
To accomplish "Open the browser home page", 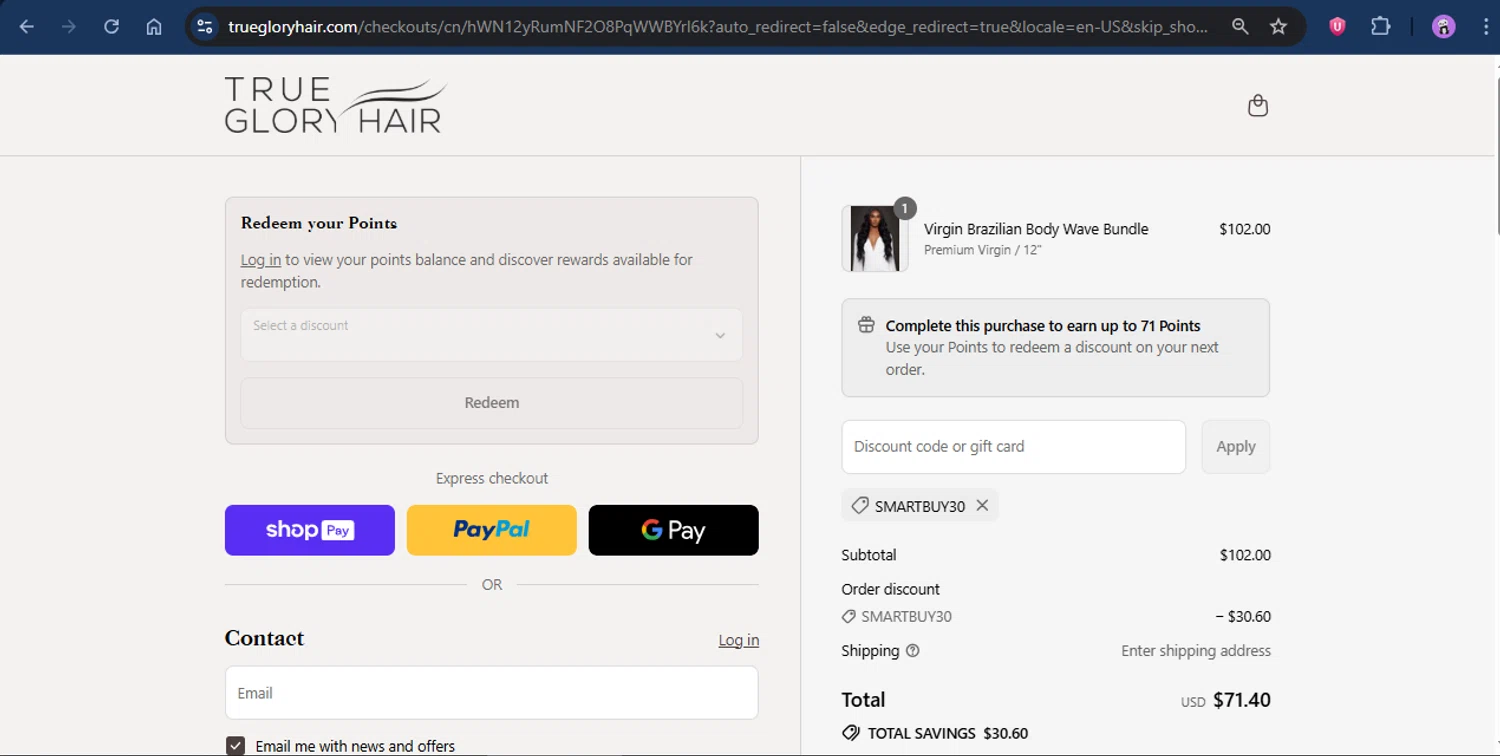I will (154, 27).
